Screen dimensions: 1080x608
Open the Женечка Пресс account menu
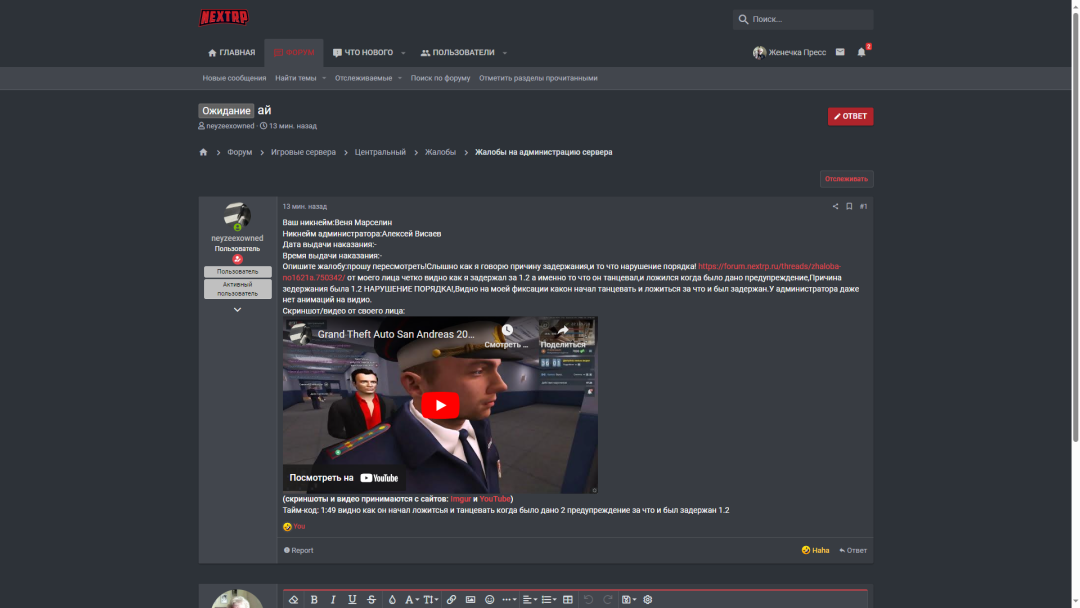pos(789,52)
